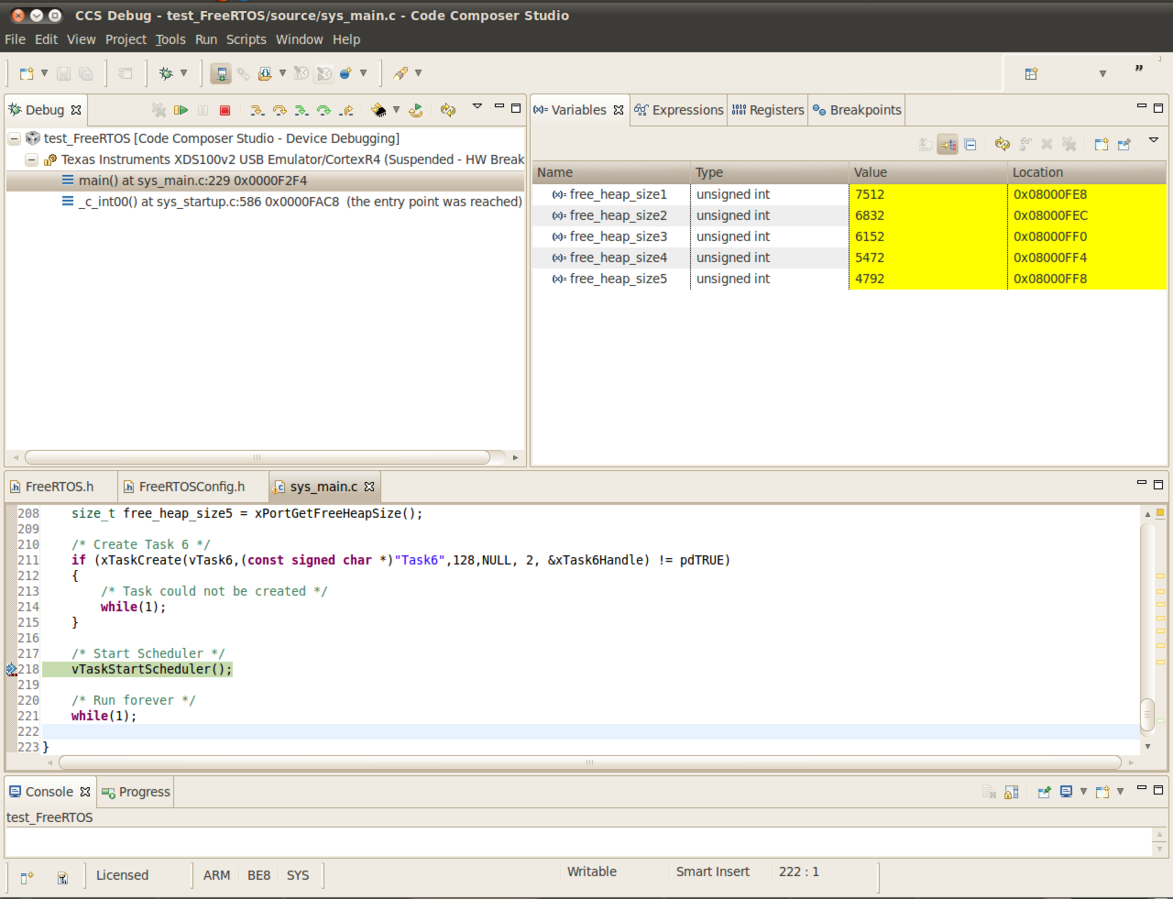
Task: Switch to the Registers tab
Action: (767, 110)
